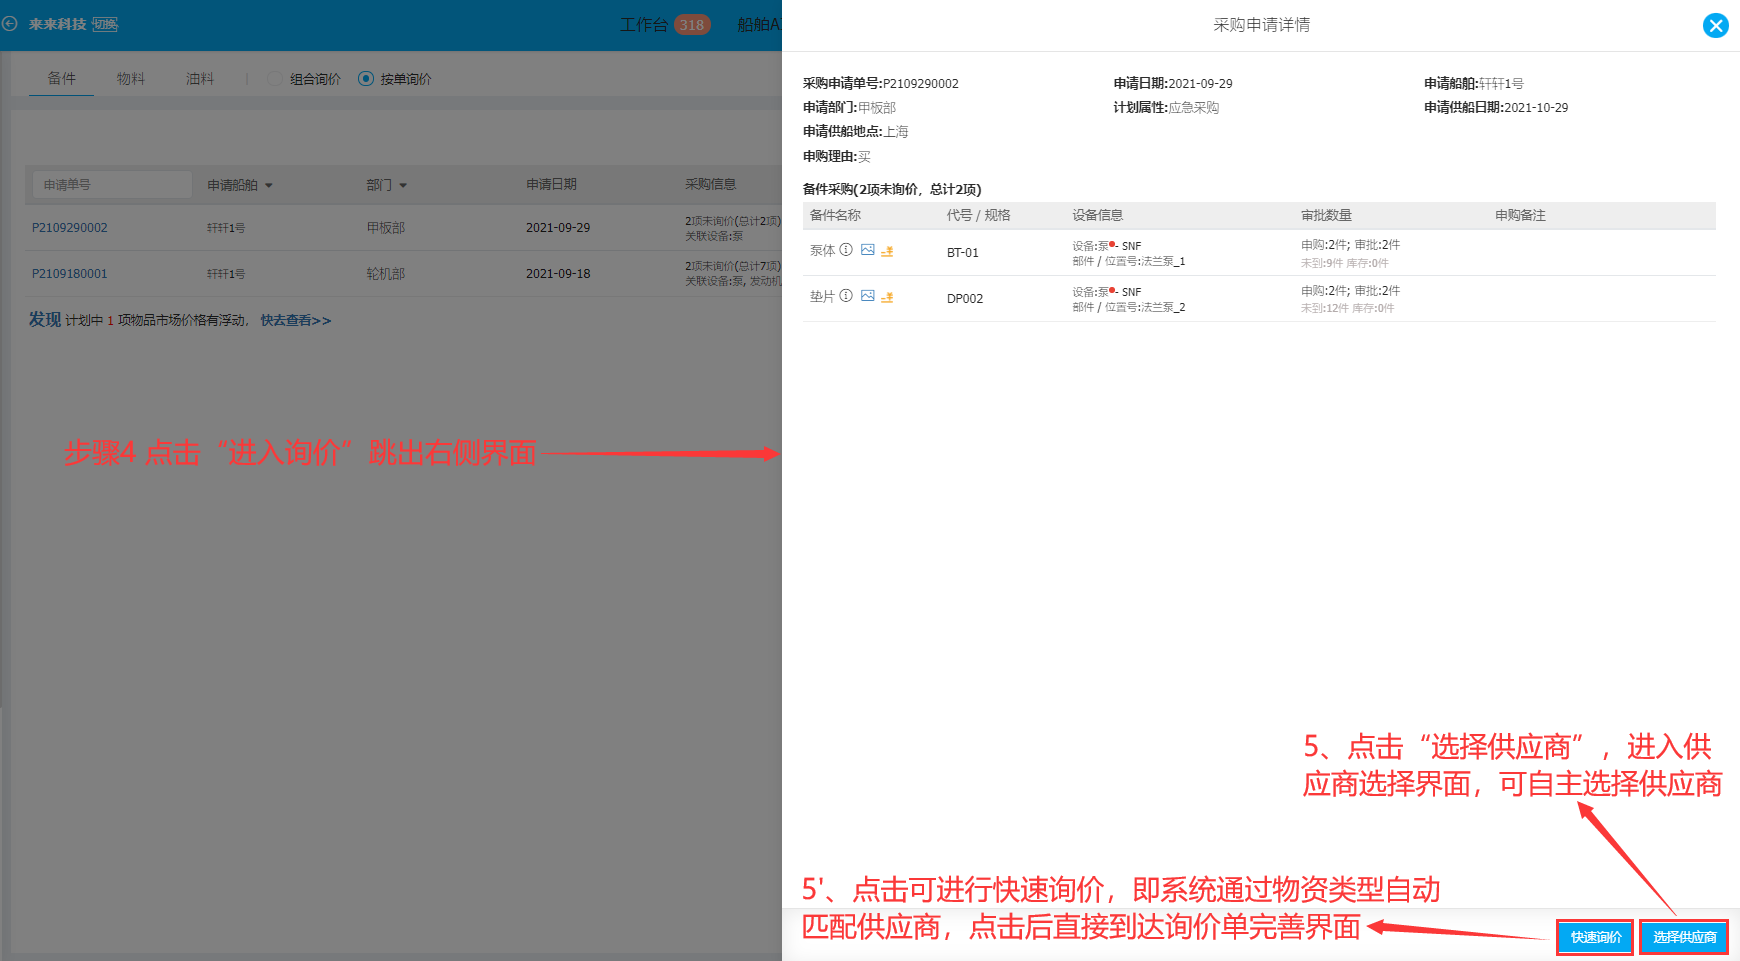Click the 318 notification badge
The image size is (1740, 961).
[692, 25]
